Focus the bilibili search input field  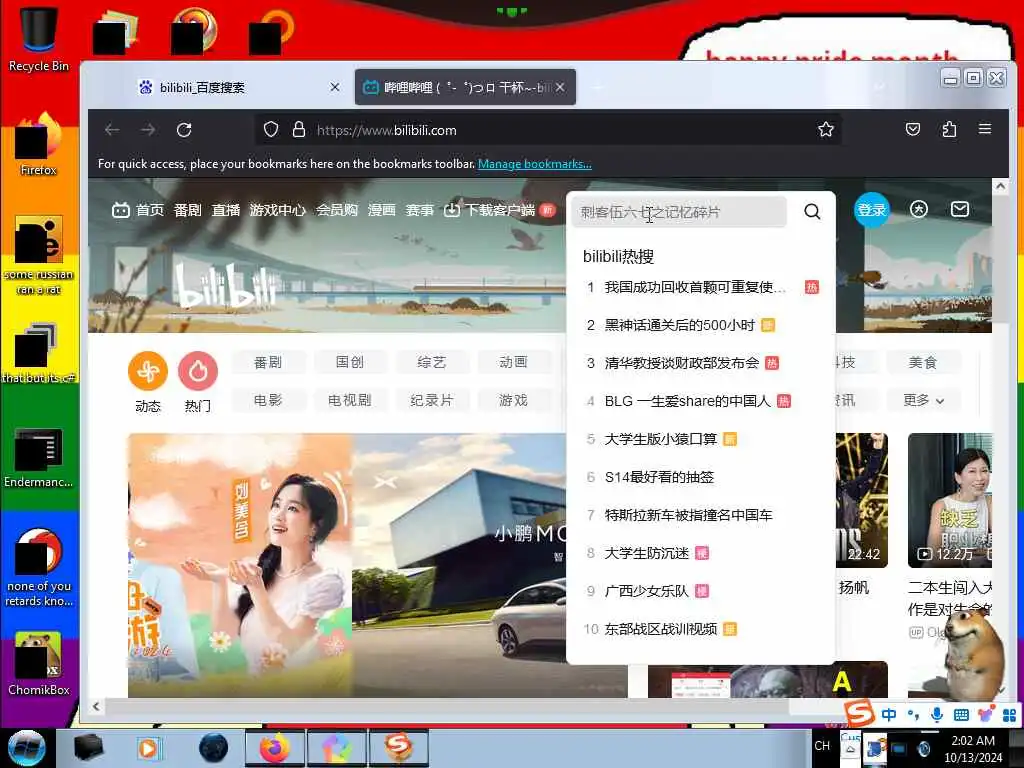(x=679, y=212)
